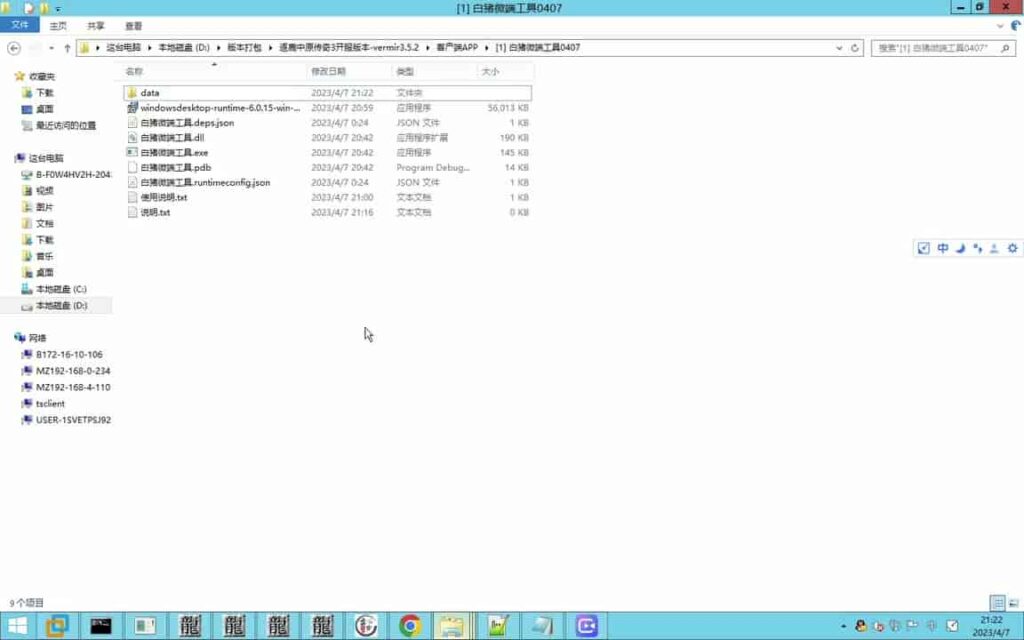Switch to large icons view in status bar
The height and width of the screenshot is (640, 1024).
pos(1013,603)
